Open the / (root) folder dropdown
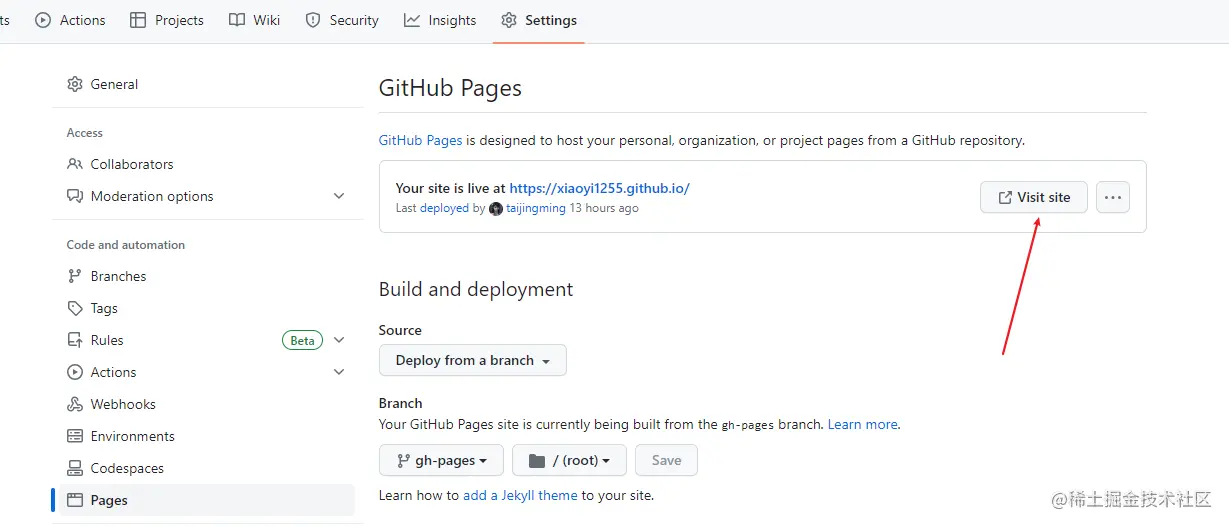The height and width of the screenshot is (527, 1229). point(569,460)
